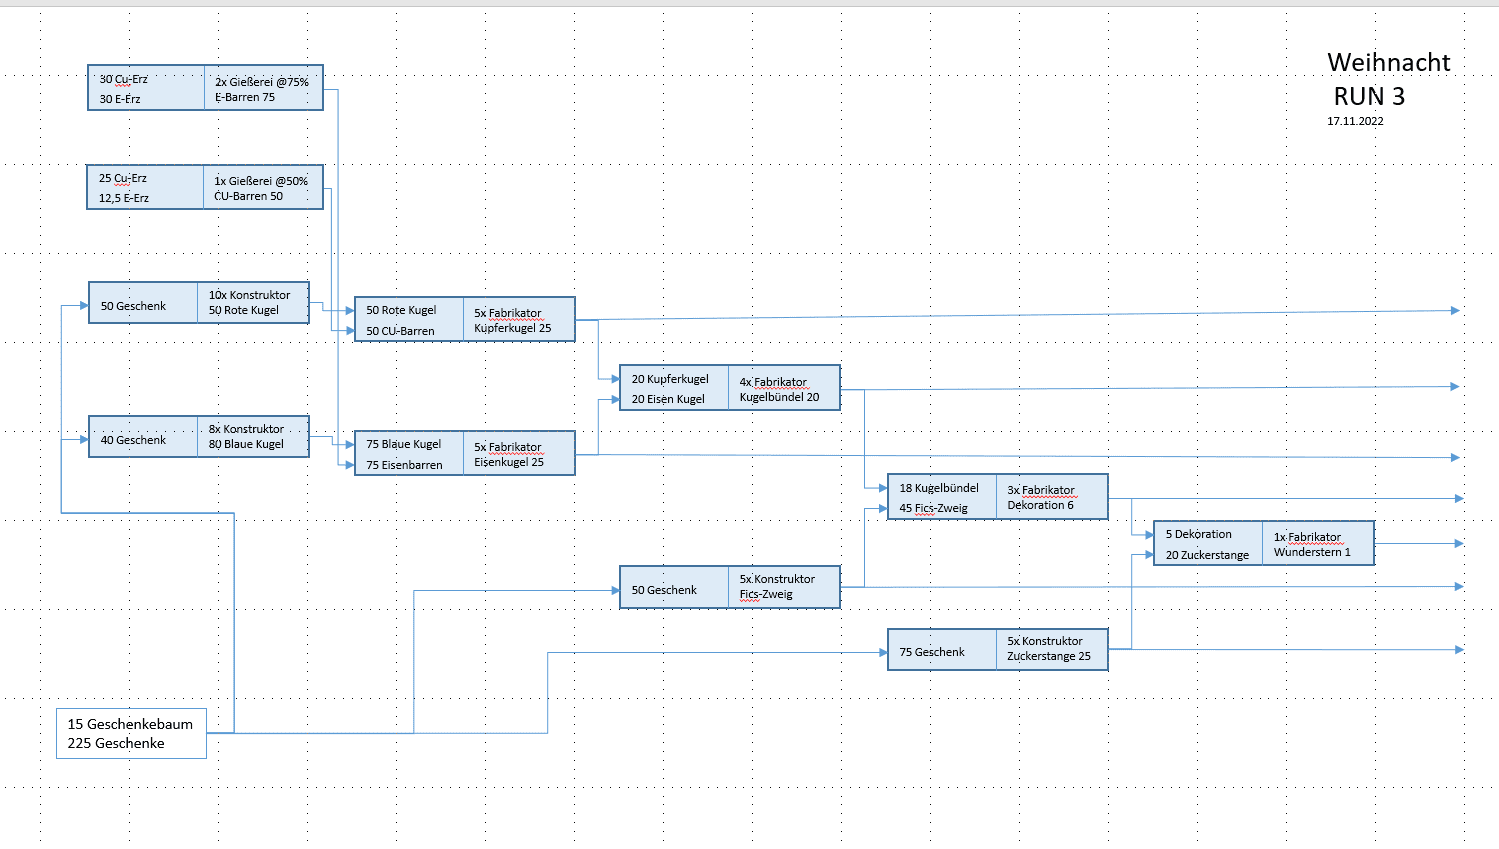Viewport: 1499px width, 849px height.
Task: Click '50 Rote Kugel' under 10x Konstruktor
Action: coord(244,310)
